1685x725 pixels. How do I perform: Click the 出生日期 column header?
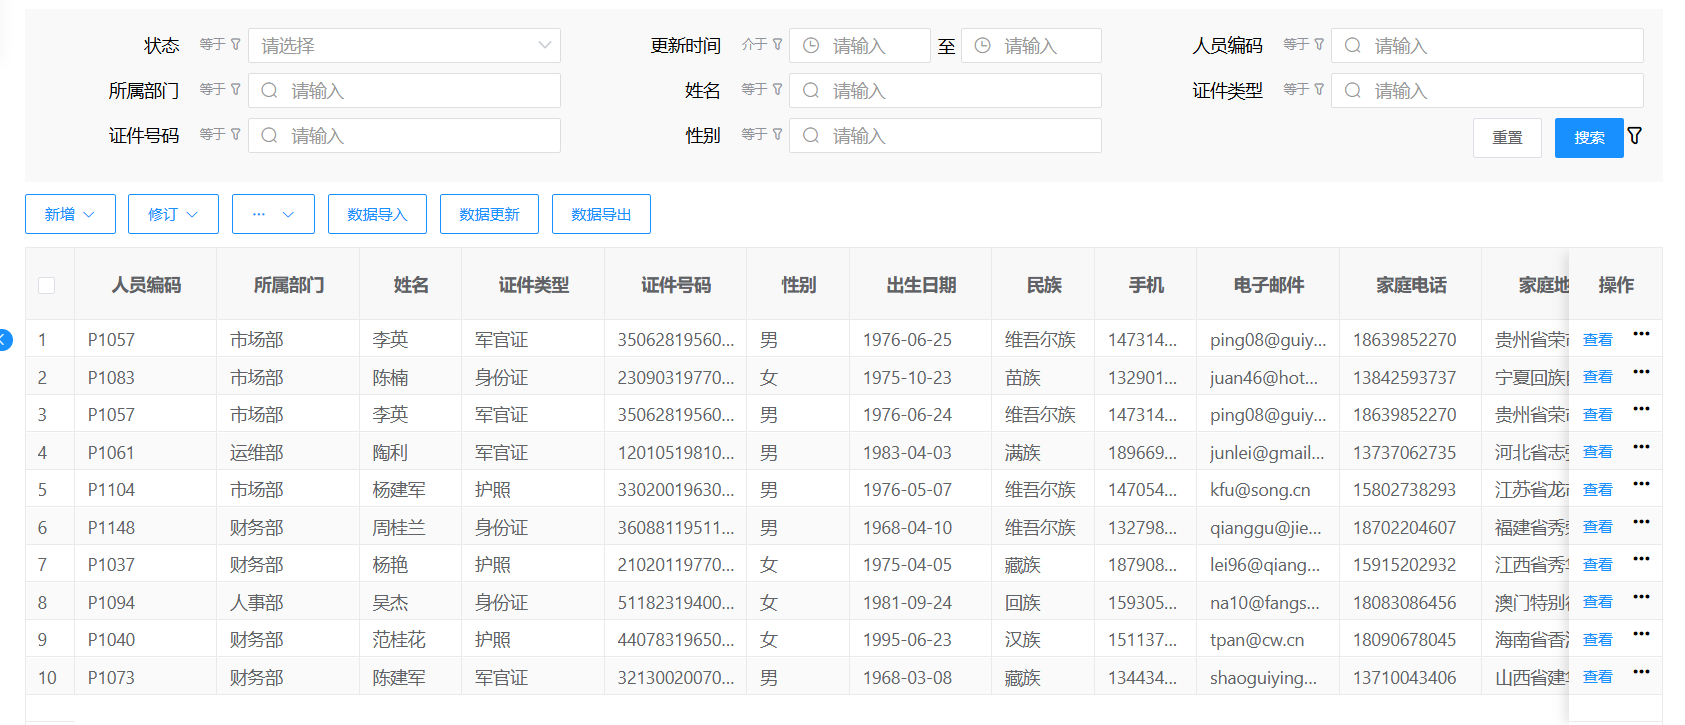click(x=921, y=286)
